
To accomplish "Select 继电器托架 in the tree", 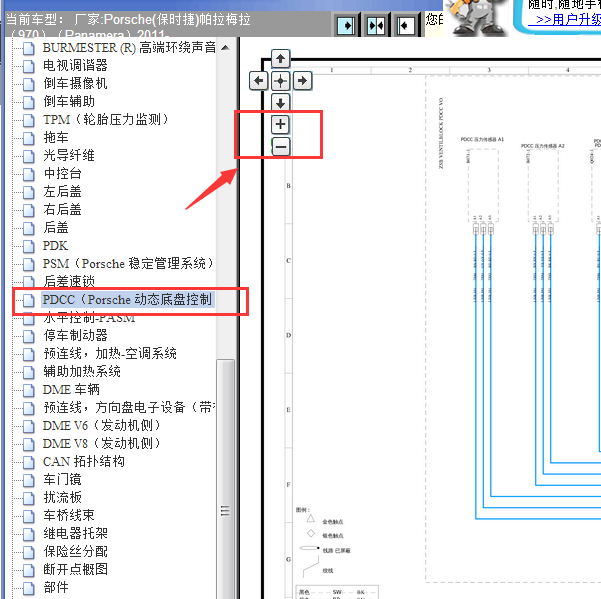I will click(75, 533).
